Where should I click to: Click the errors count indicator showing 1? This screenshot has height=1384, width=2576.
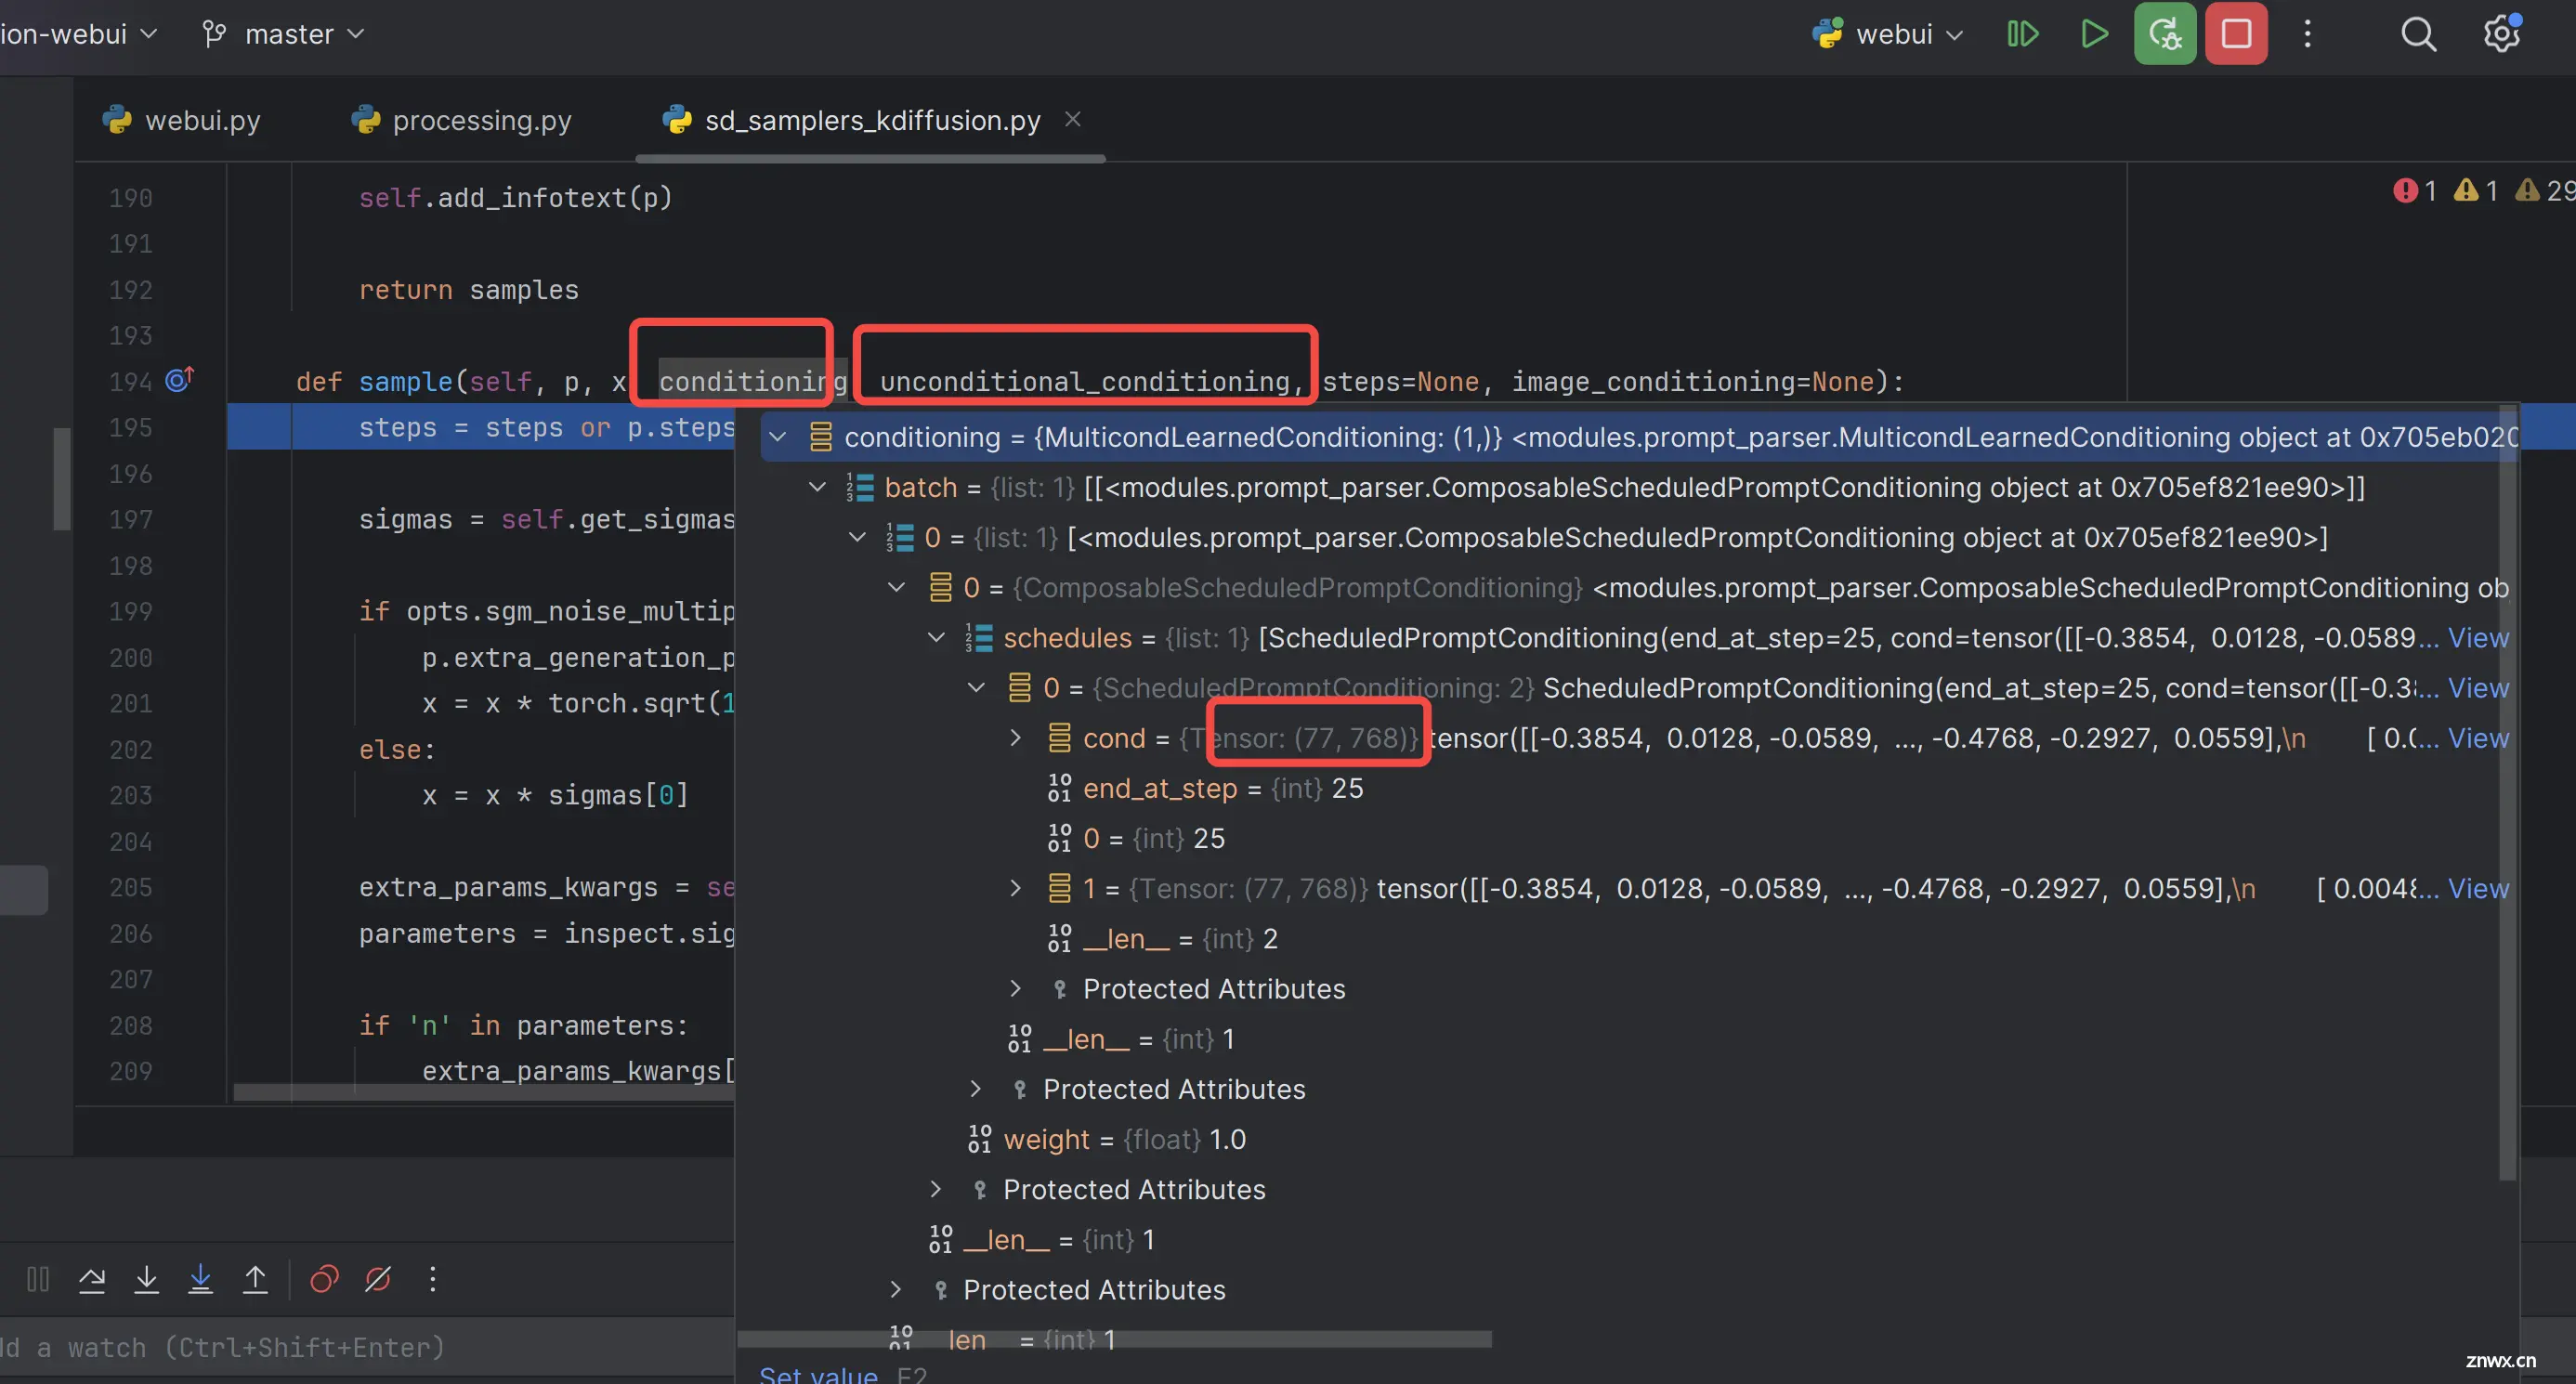tap(2414, 190)
